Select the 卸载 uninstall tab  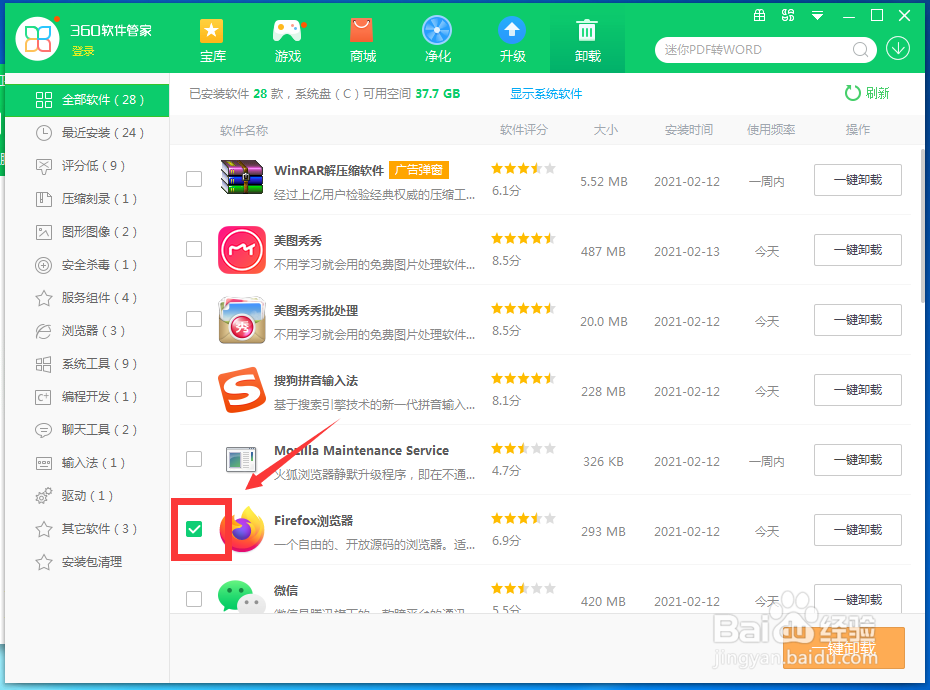click(587, 40)
